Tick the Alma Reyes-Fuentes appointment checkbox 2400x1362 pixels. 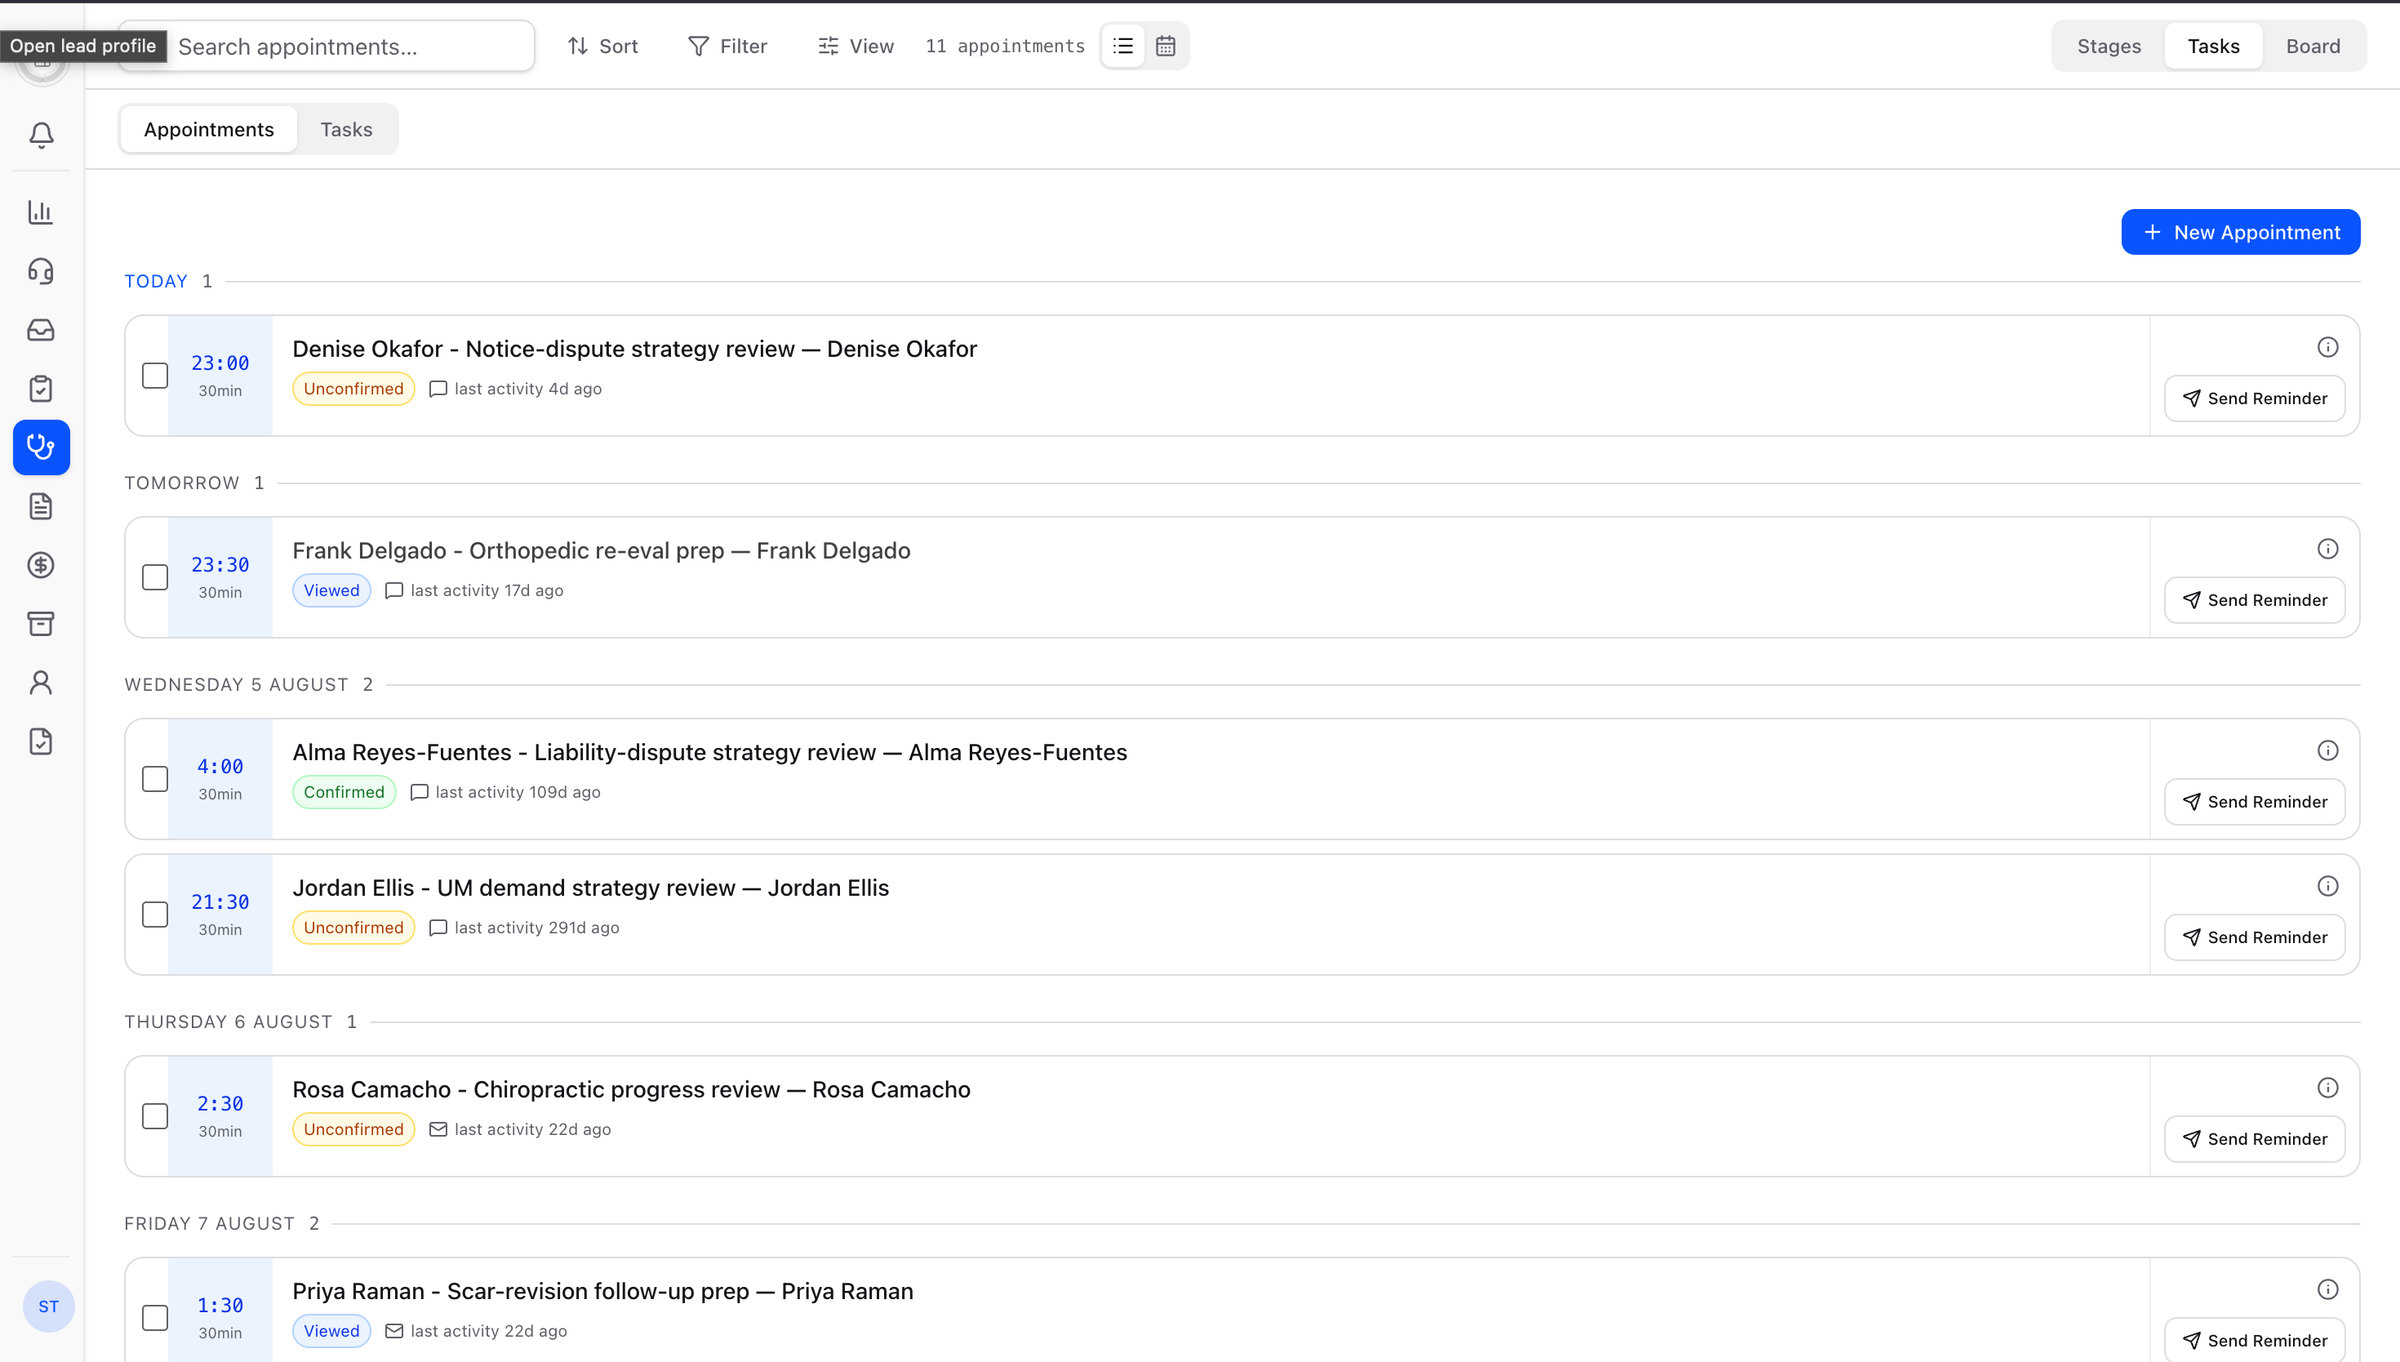pyautogui.click(x=155, y=779)
